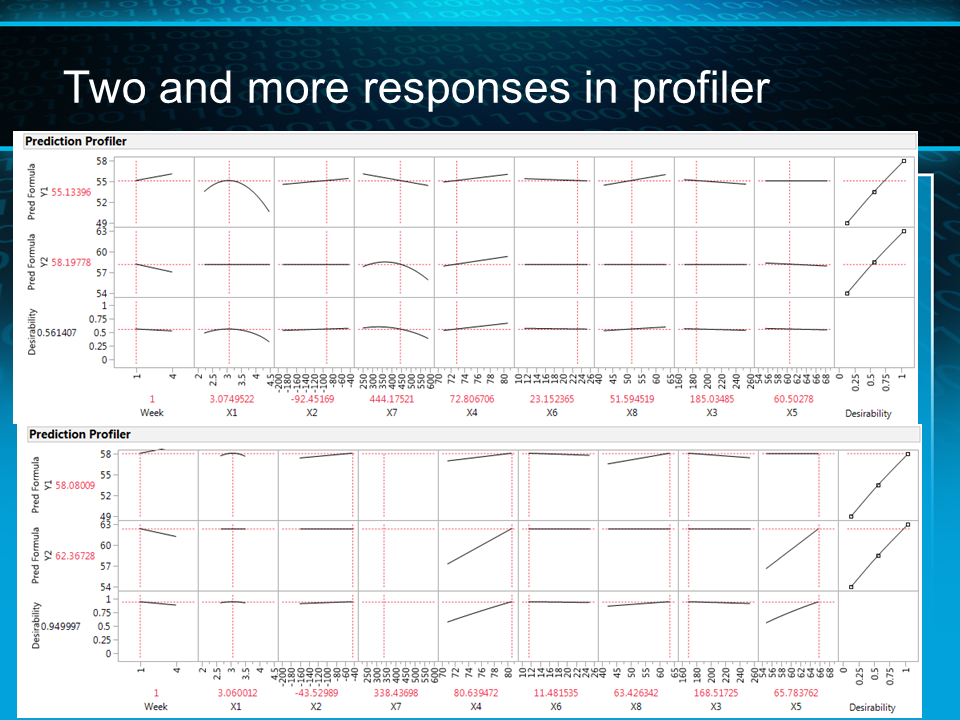This screenshot has height=720, width=960.
Task: Click the X6 label below 11.481535
Action: 555,707
